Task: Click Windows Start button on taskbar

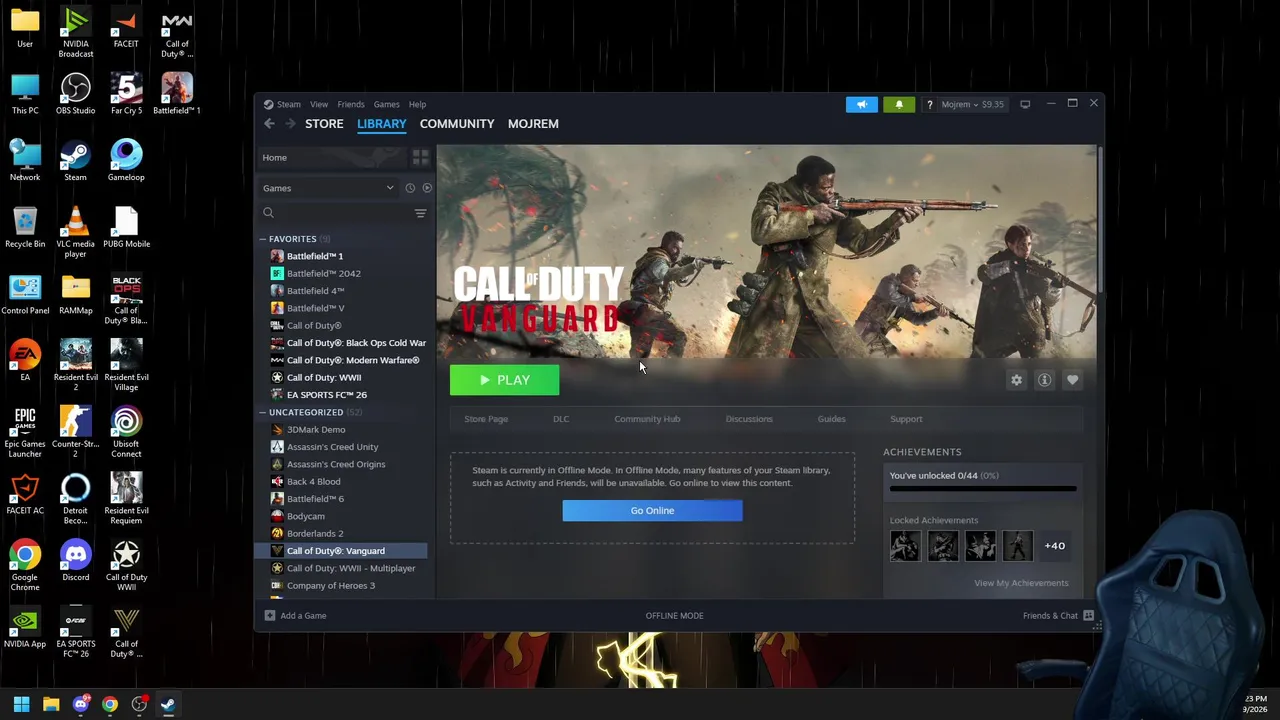Action: point(21,704)
